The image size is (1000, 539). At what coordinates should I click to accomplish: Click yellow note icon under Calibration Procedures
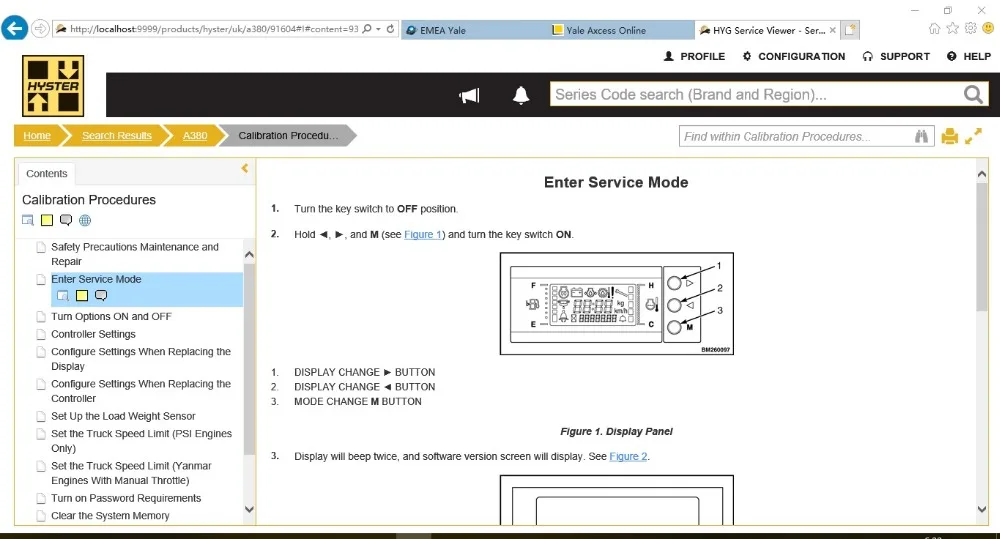[47, 220]
